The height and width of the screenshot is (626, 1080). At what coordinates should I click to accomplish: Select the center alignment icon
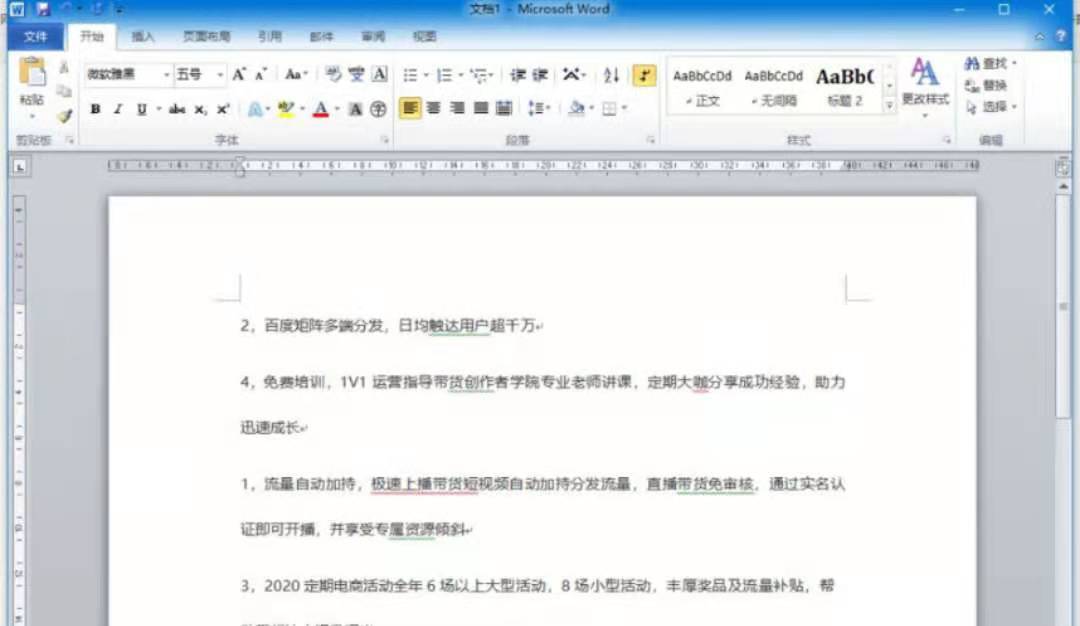tap(432, 107)
